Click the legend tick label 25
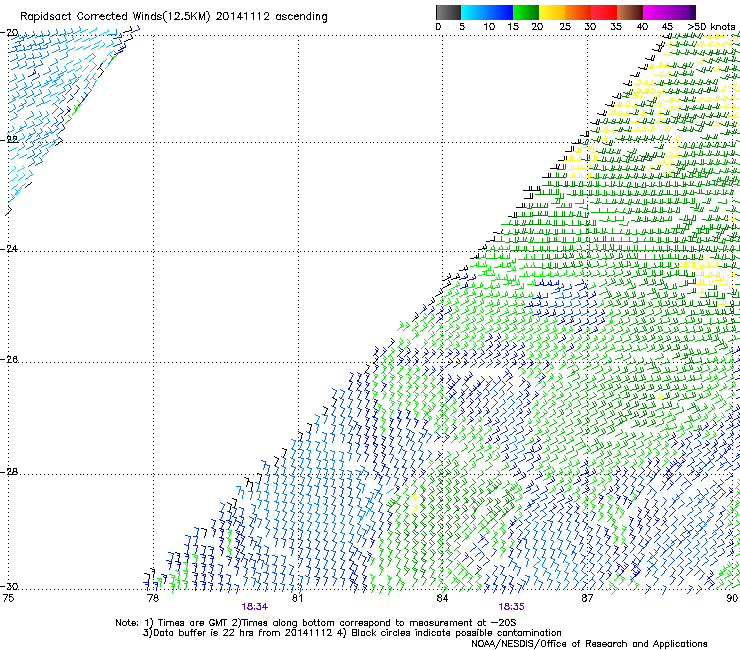Viewport: 740px width, 650px height. coord(565,27)
